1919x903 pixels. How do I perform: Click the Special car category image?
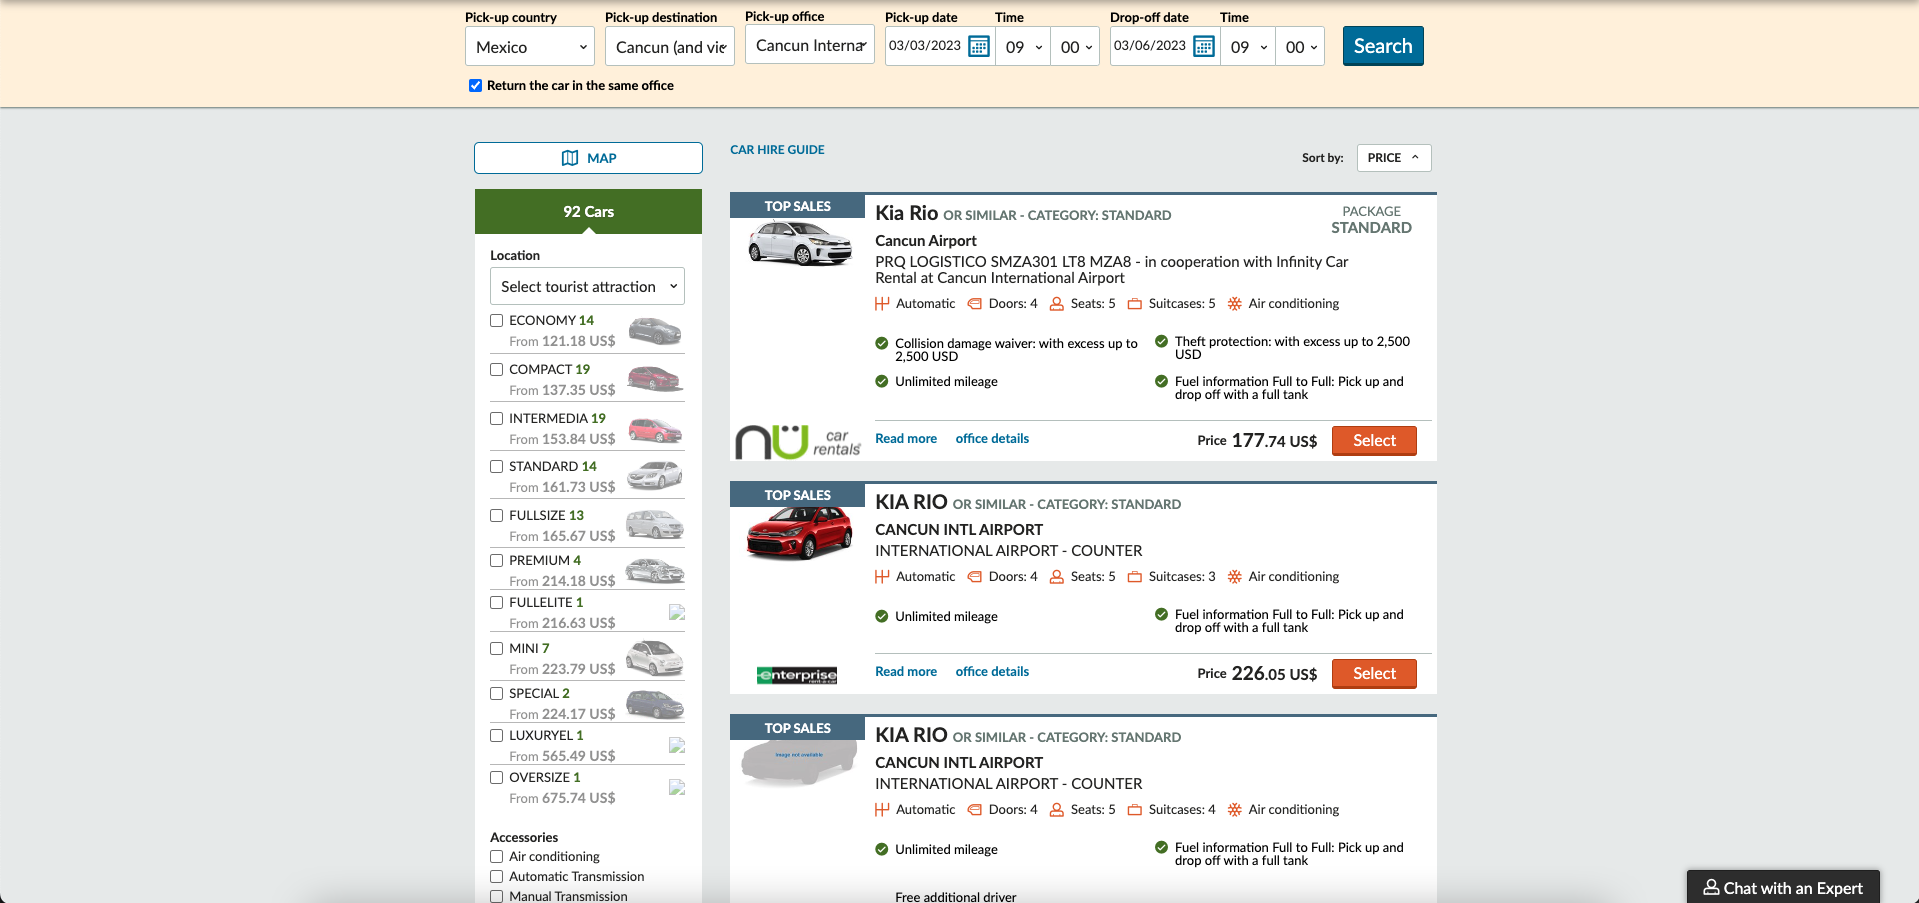pyautogui.click(x=655, y=704)
